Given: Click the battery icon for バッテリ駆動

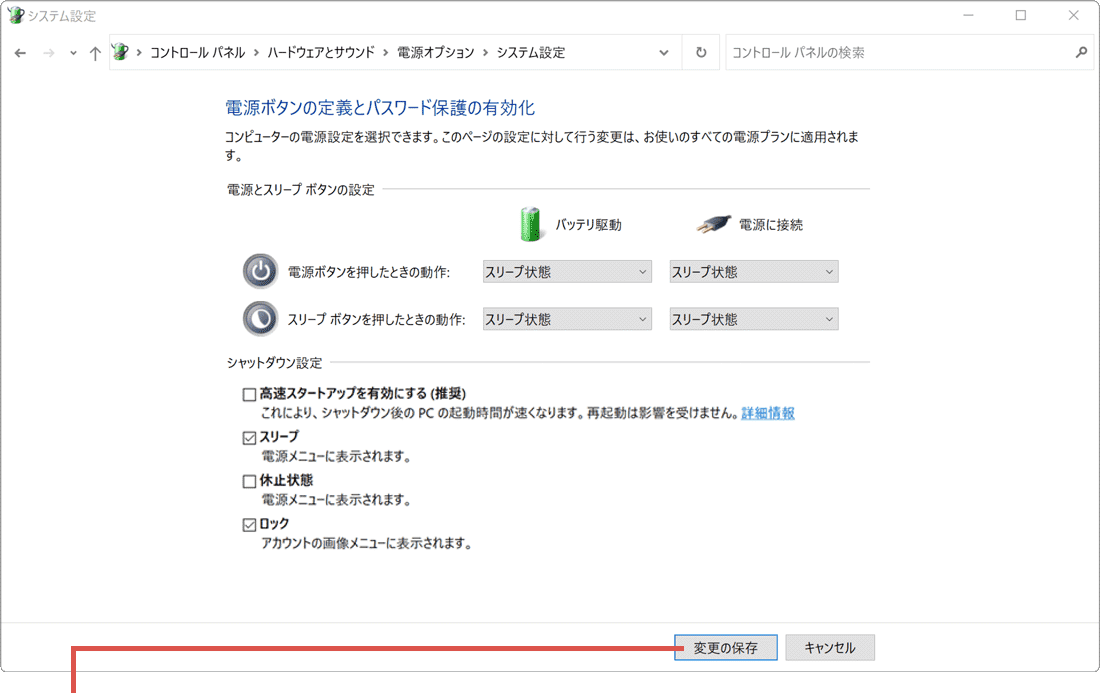Looking at the screenshot, I should point(531,224).
